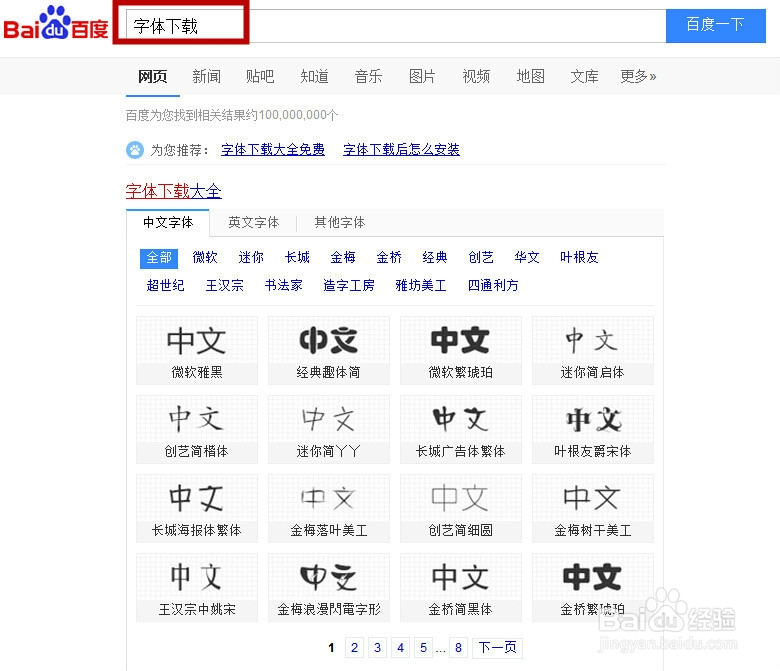The height and width of the screenshot is (671, 780).
Task: Go to font list page 8
Action: tap(458, 648)
